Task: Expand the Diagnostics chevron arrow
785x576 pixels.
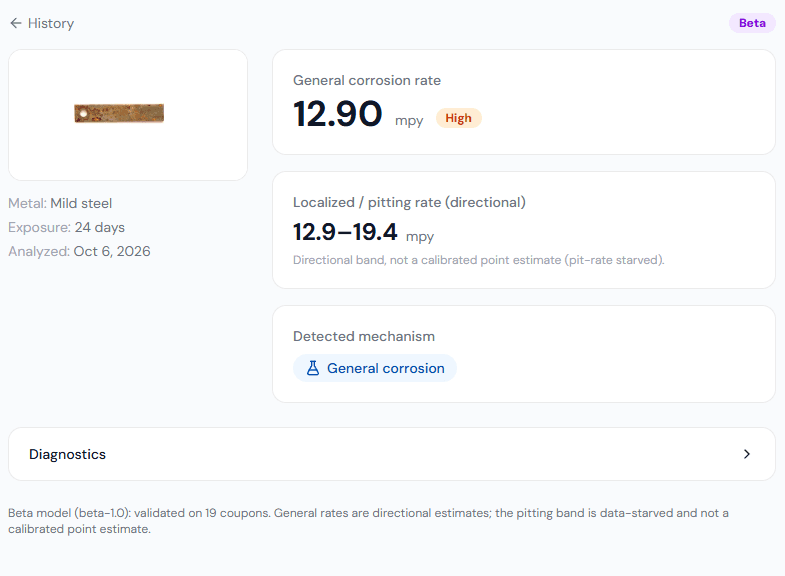Action: [x=746, y=454]
